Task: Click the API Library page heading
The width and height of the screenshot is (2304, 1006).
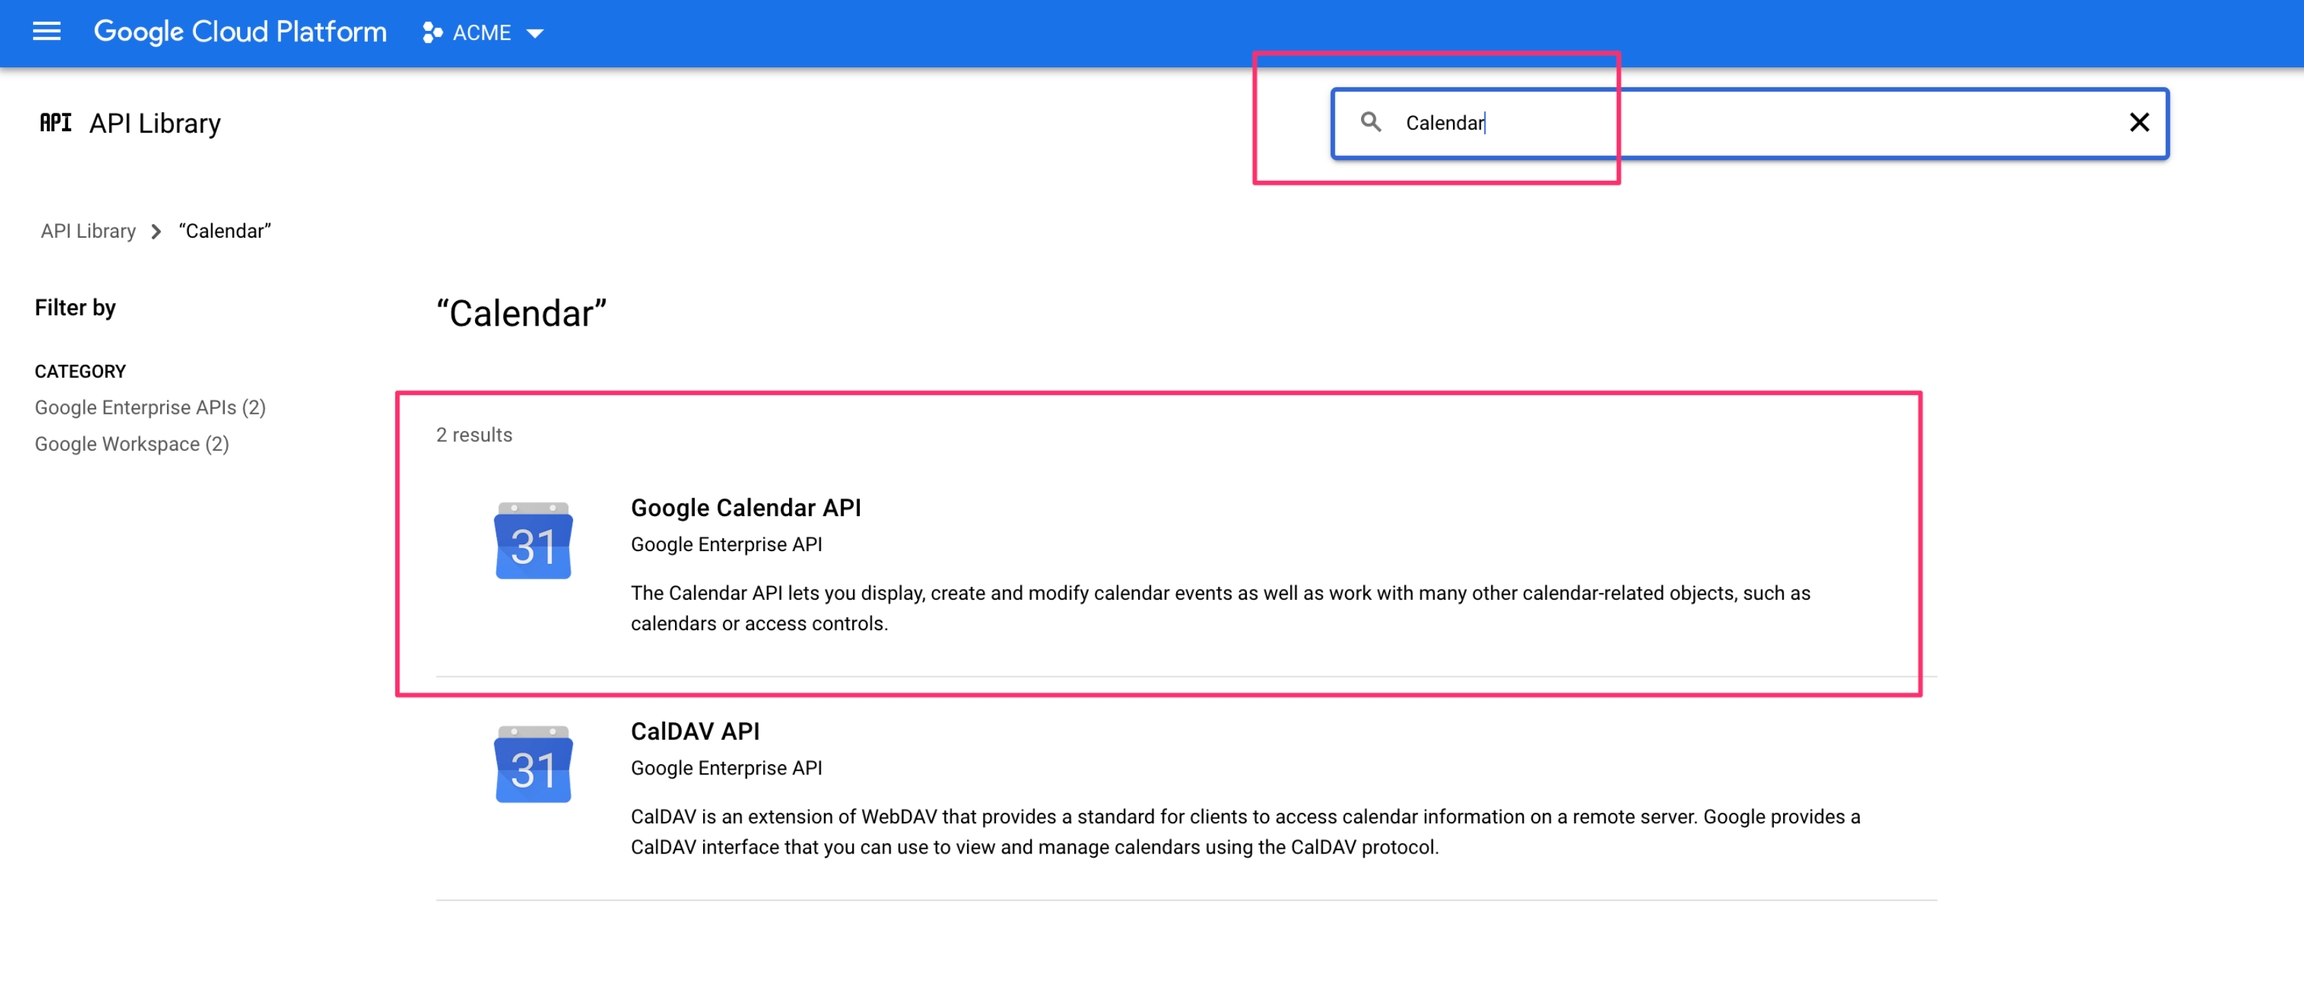Action: pyautogui.click(x=155, y=123)
